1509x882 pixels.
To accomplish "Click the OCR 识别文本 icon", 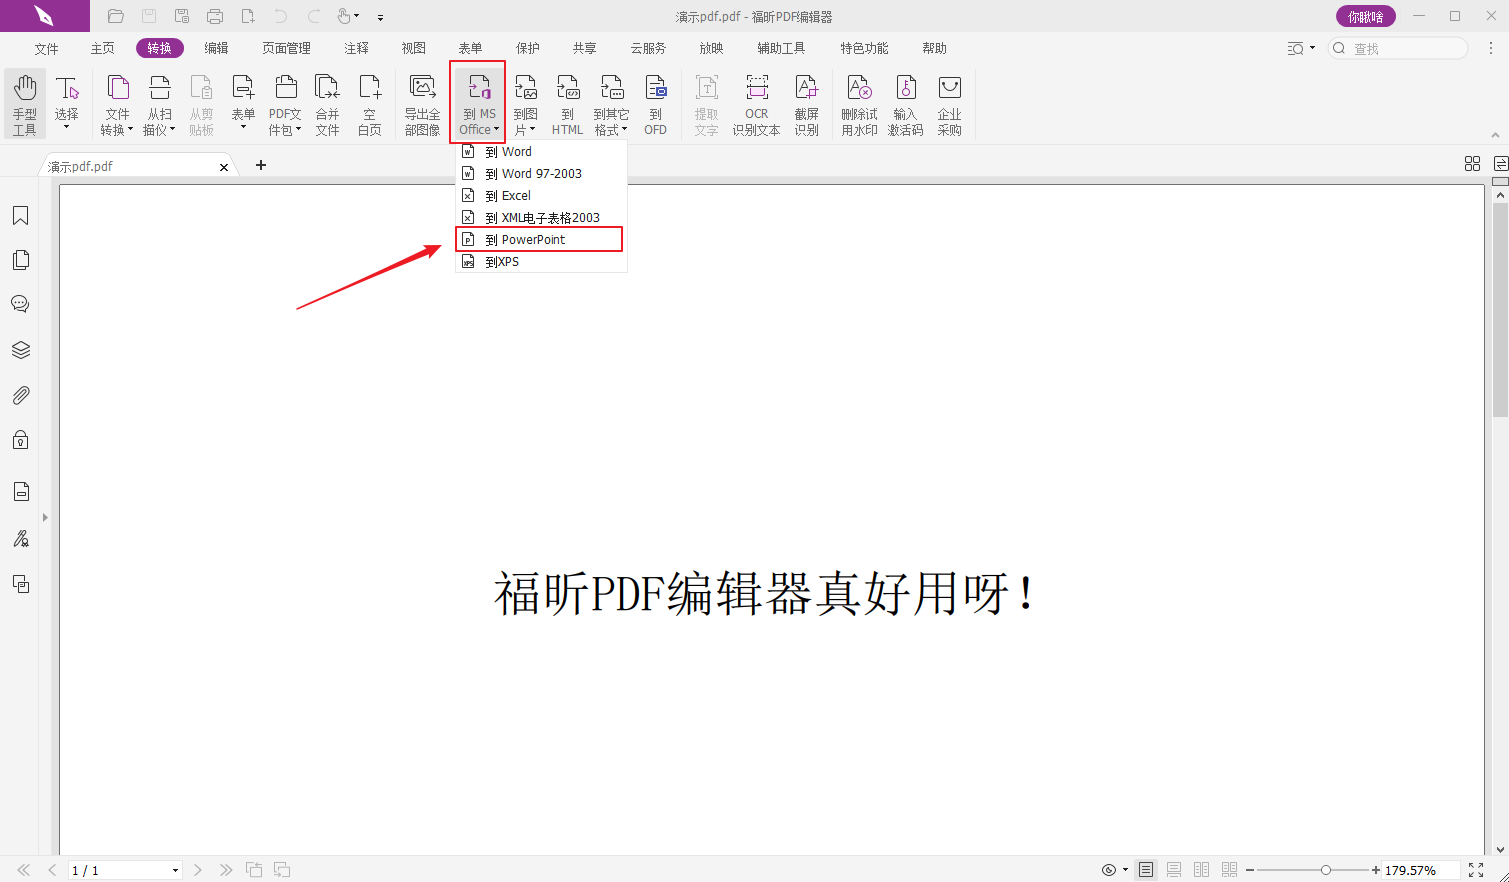I will (756, 104).
